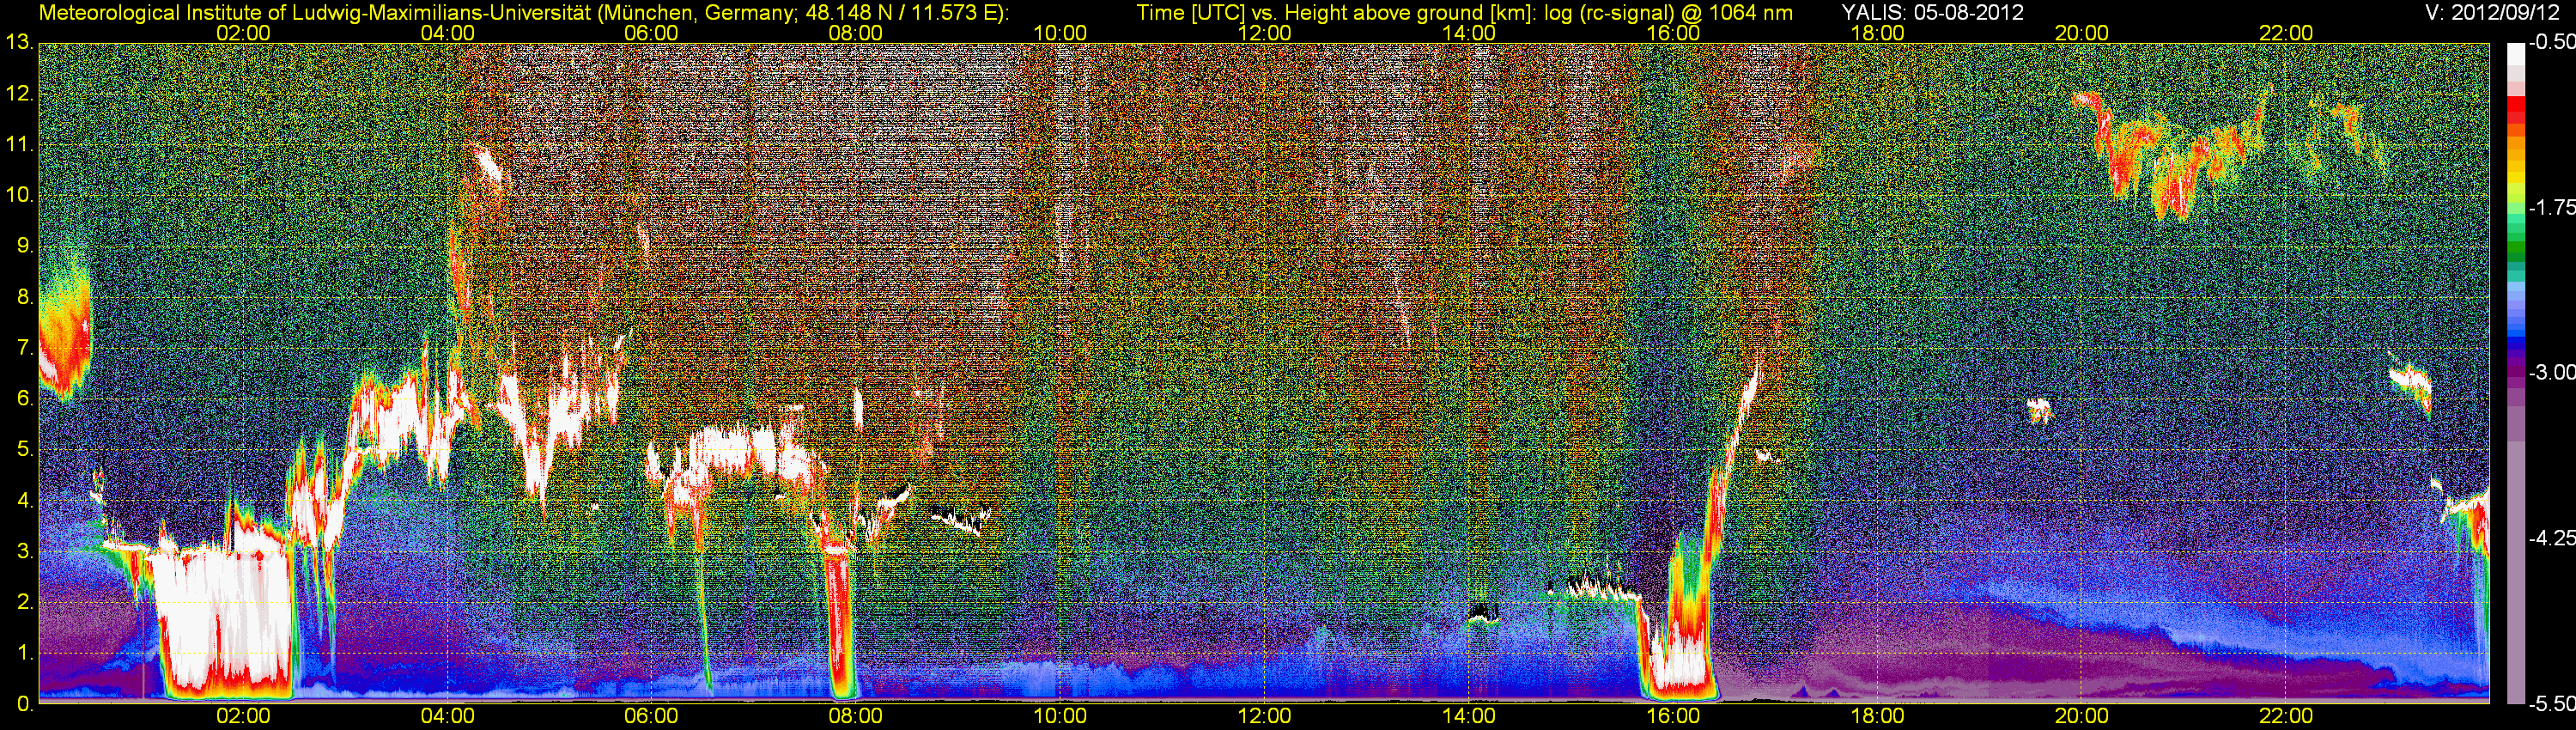Click the -4.25 color scale value
This screenshot has height=730, width=2576.
click(2552, 538)
